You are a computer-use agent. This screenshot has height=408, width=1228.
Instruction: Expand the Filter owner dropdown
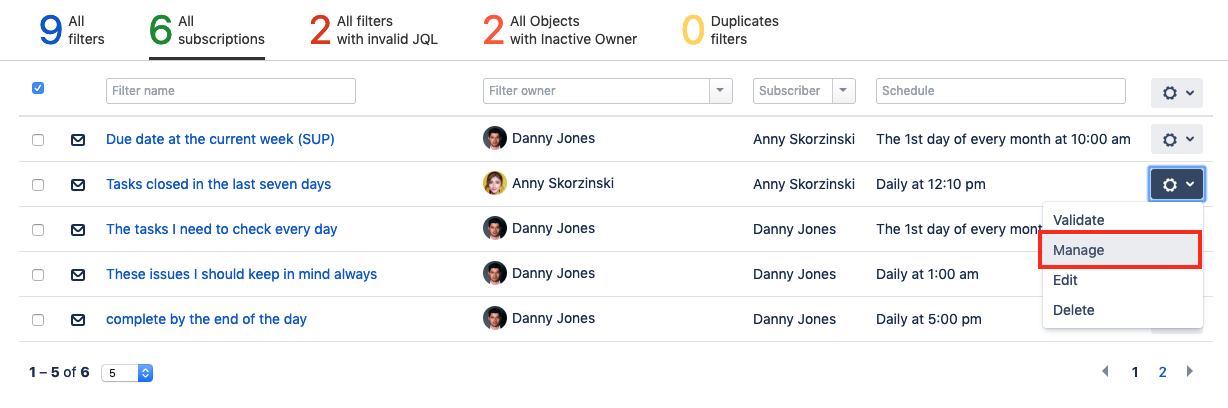(720, 91)
